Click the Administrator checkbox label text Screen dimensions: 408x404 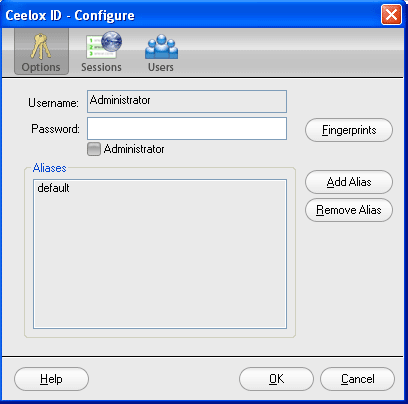point(134,149)
